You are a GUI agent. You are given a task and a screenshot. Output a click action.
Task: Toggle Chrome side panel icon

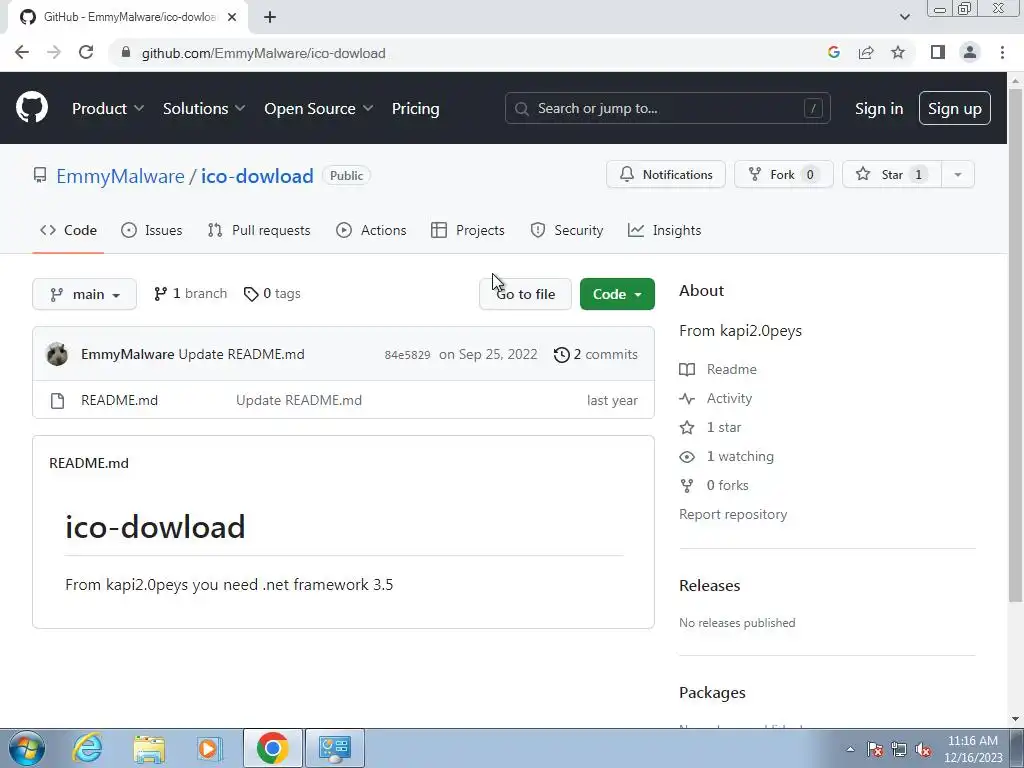pyautogui.click(x=938, y=52)
